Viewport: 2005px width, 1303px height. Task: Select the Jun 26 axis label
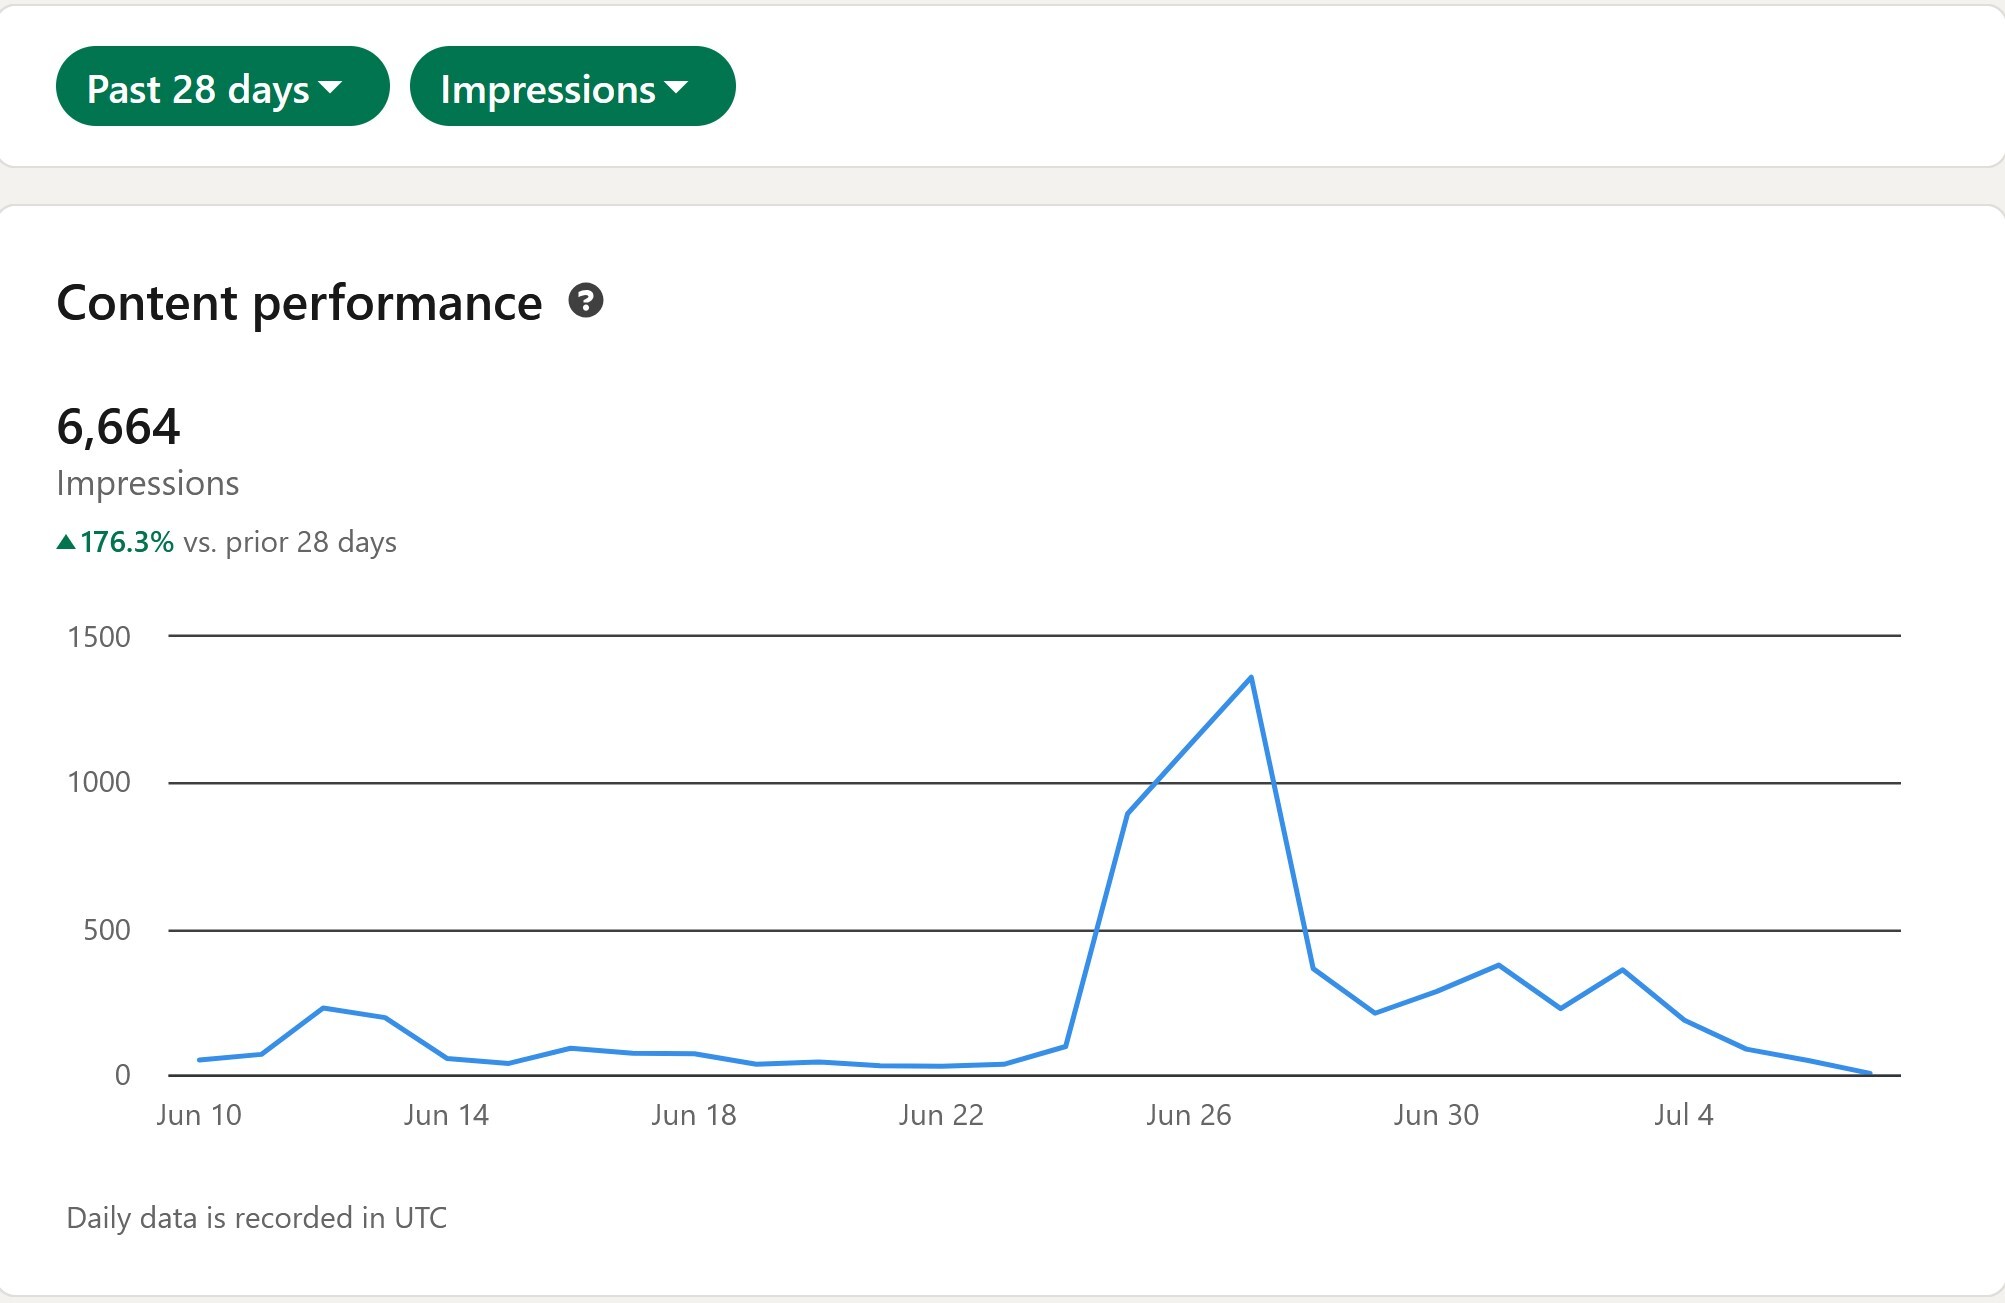tap(1189, 1115)
